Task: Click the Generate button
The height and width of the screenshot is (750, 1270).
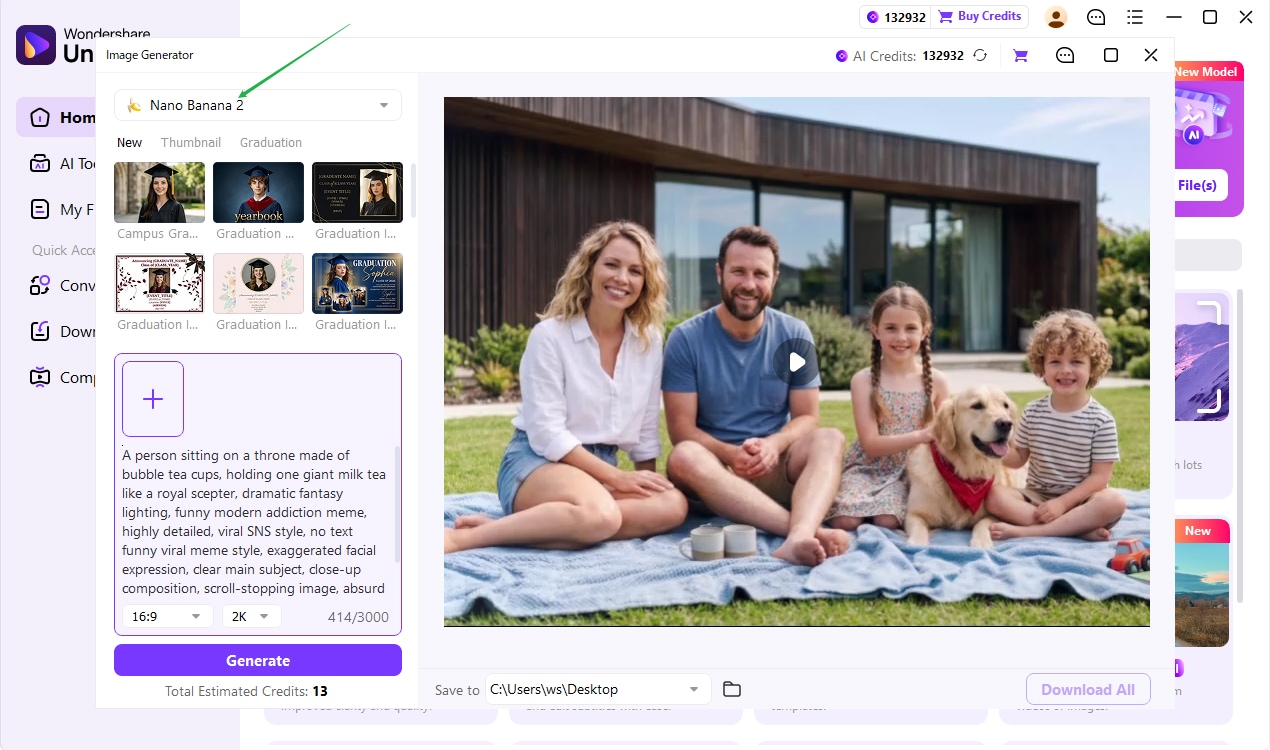Action: (x=258, y=660)
